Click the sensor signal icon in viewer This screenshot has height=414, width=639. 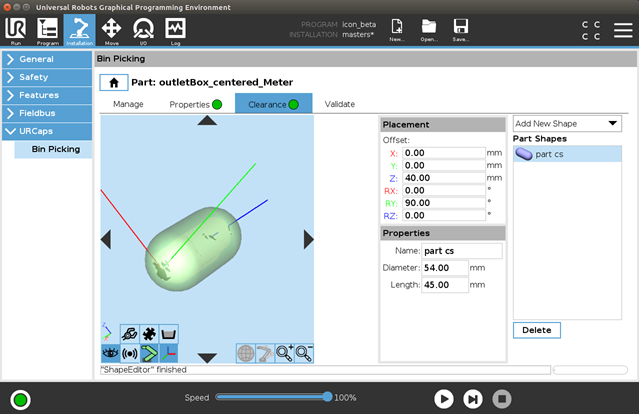130,353
